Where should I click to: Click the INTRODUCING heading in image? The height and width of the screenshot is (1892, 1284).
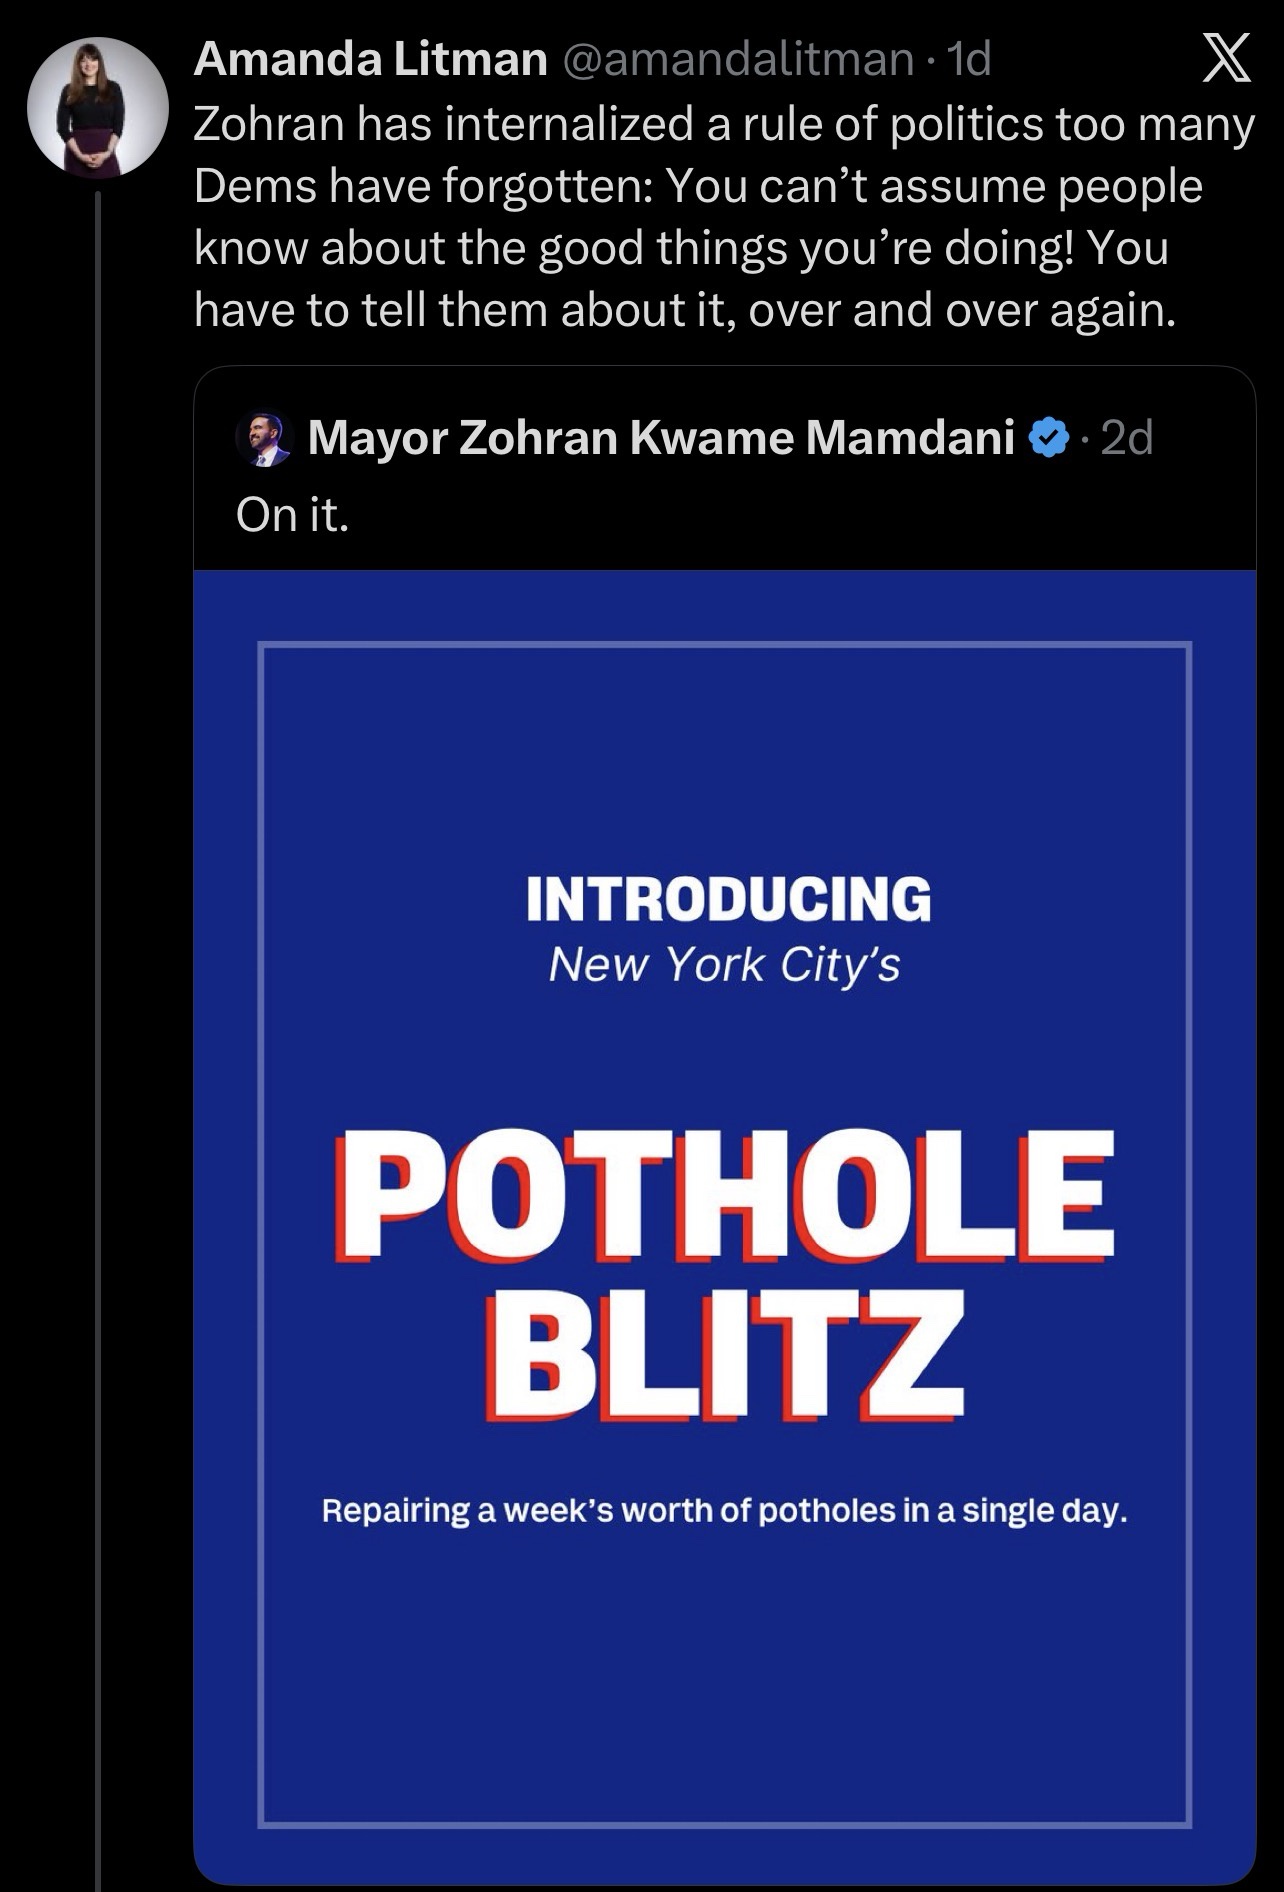(728, 898)
